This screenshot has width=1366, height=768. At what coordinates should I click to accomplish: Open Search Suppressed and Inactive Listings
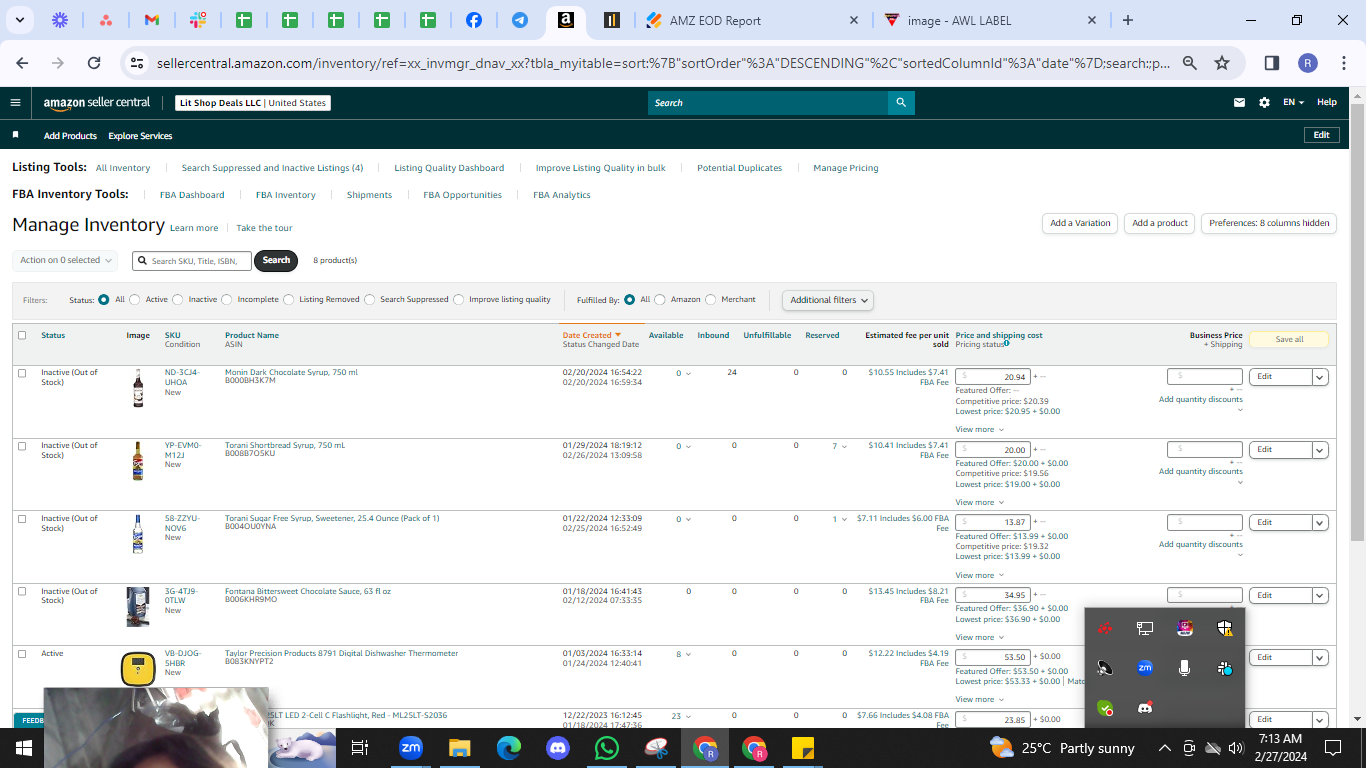pyautogui.click(x=272, y=168)
